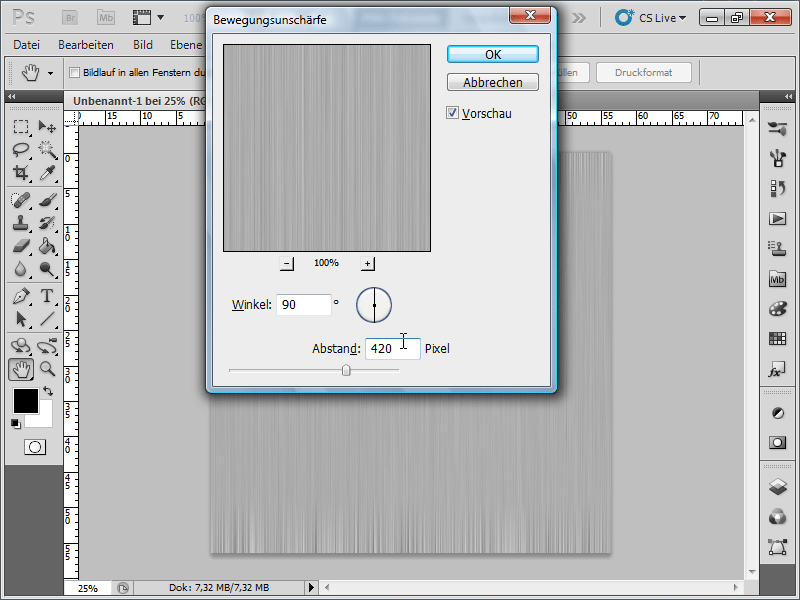
Task: Zoom in the blur preview
Action: [367, 263]
